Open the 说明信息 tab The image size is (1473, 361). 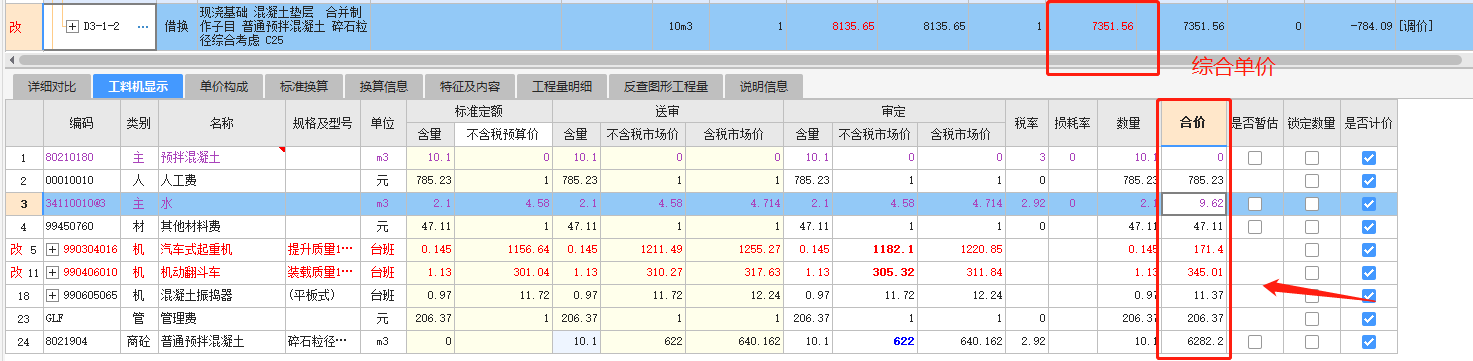pos(764,86)
